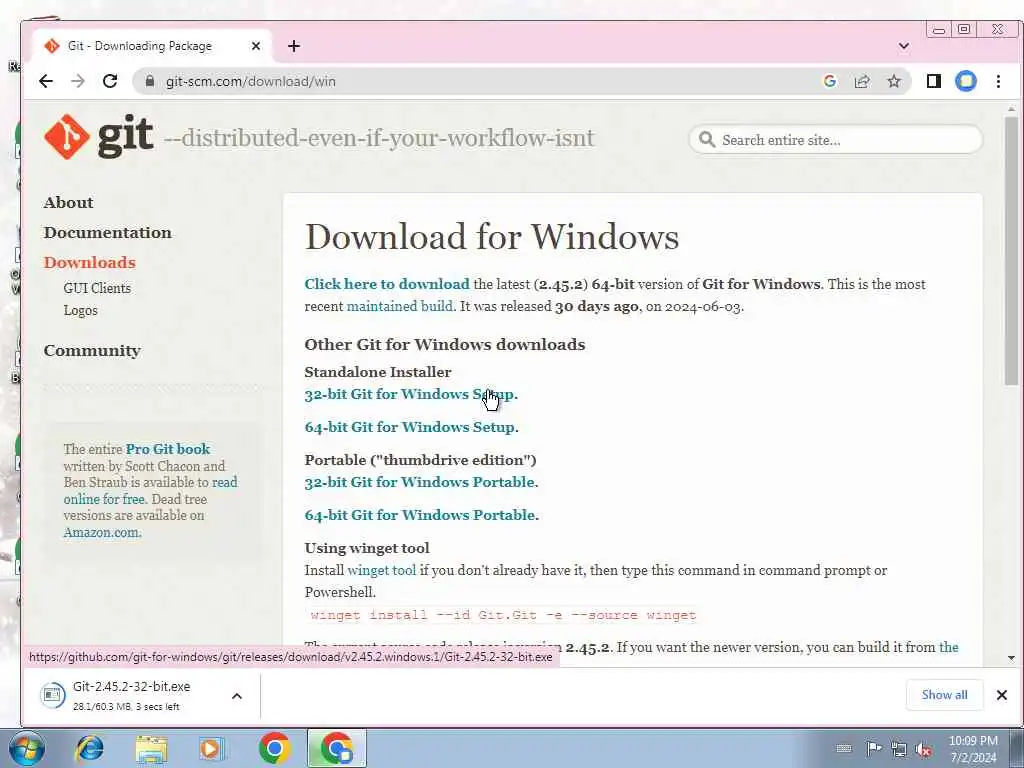Screen dimensions: 1024x768
Task: Click the active Chrome window taskbar icon
Action: click(x=337, y=748)
